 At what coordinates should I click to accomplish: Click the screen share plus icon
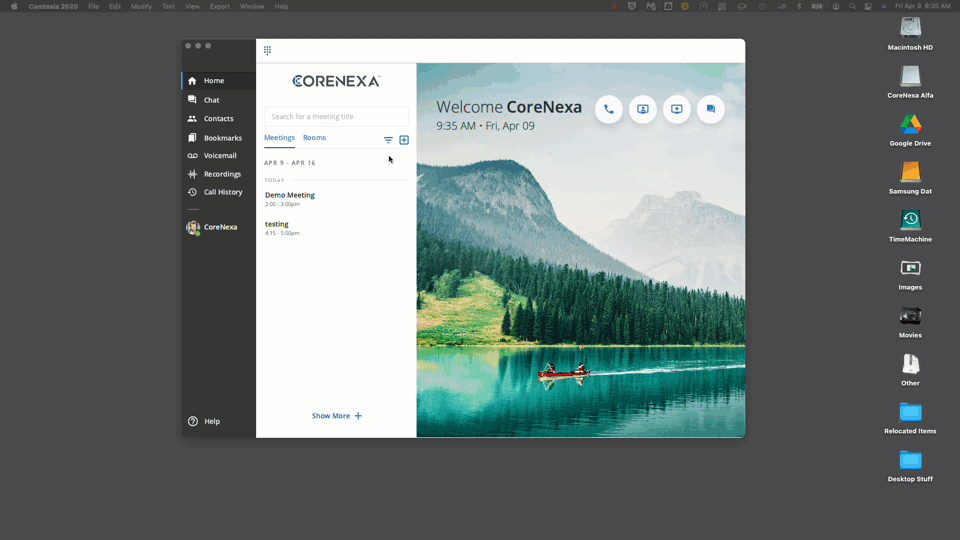tap(677, 110)
